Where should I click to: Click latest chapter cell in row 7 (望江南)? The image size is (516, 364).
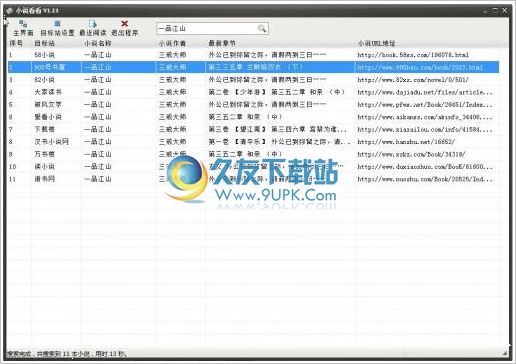pyautogui.click(x=278, y=129)
